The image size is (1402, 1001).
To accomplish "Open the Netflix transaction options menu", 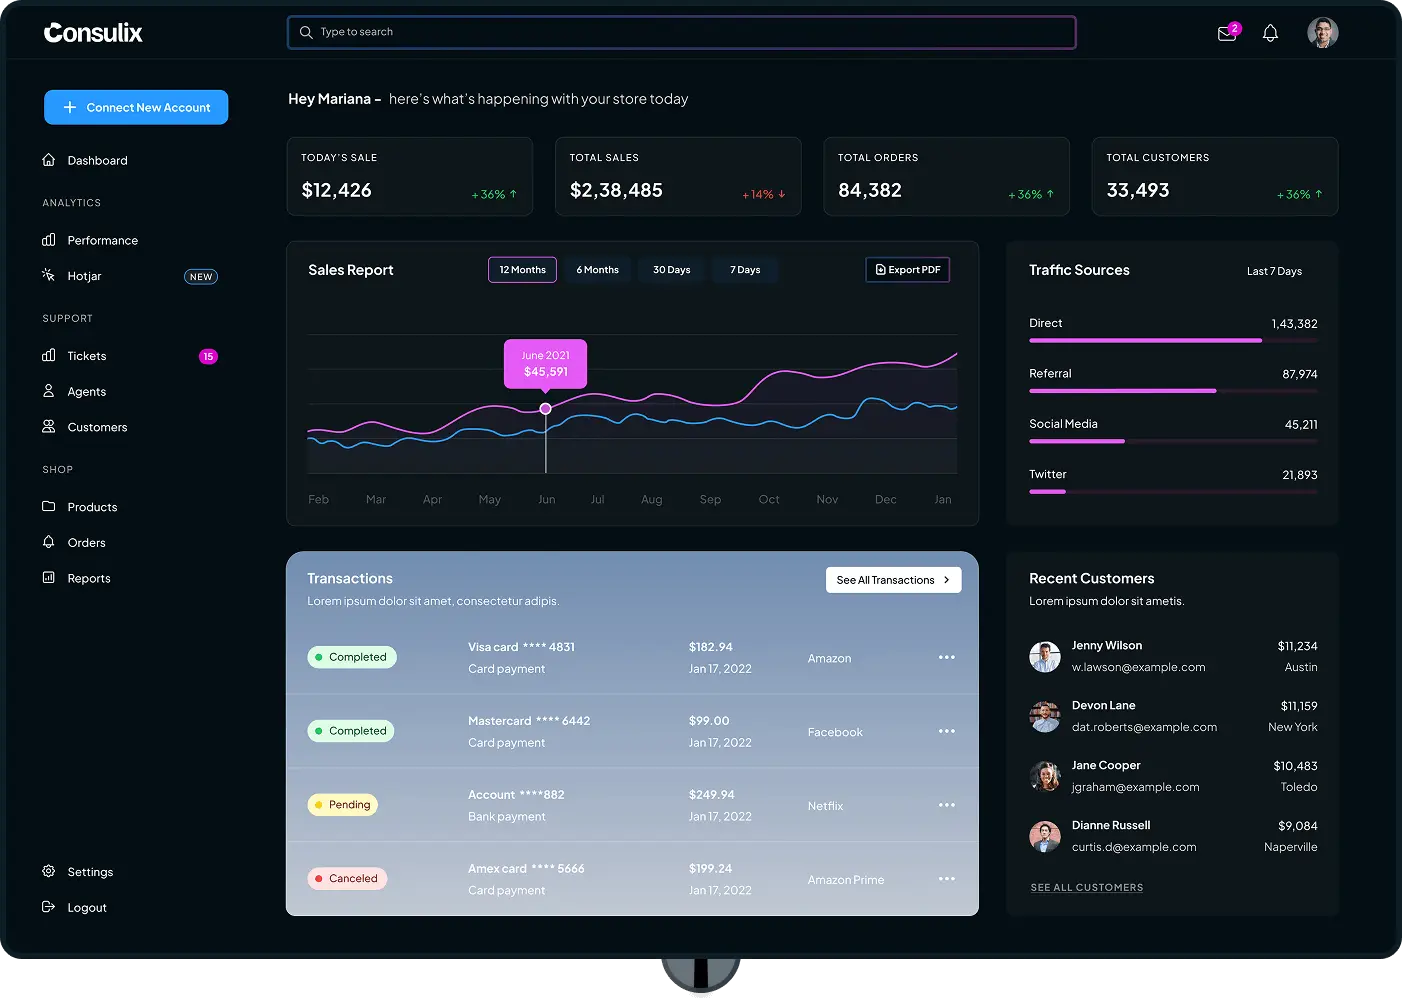I will click(947, 805).
